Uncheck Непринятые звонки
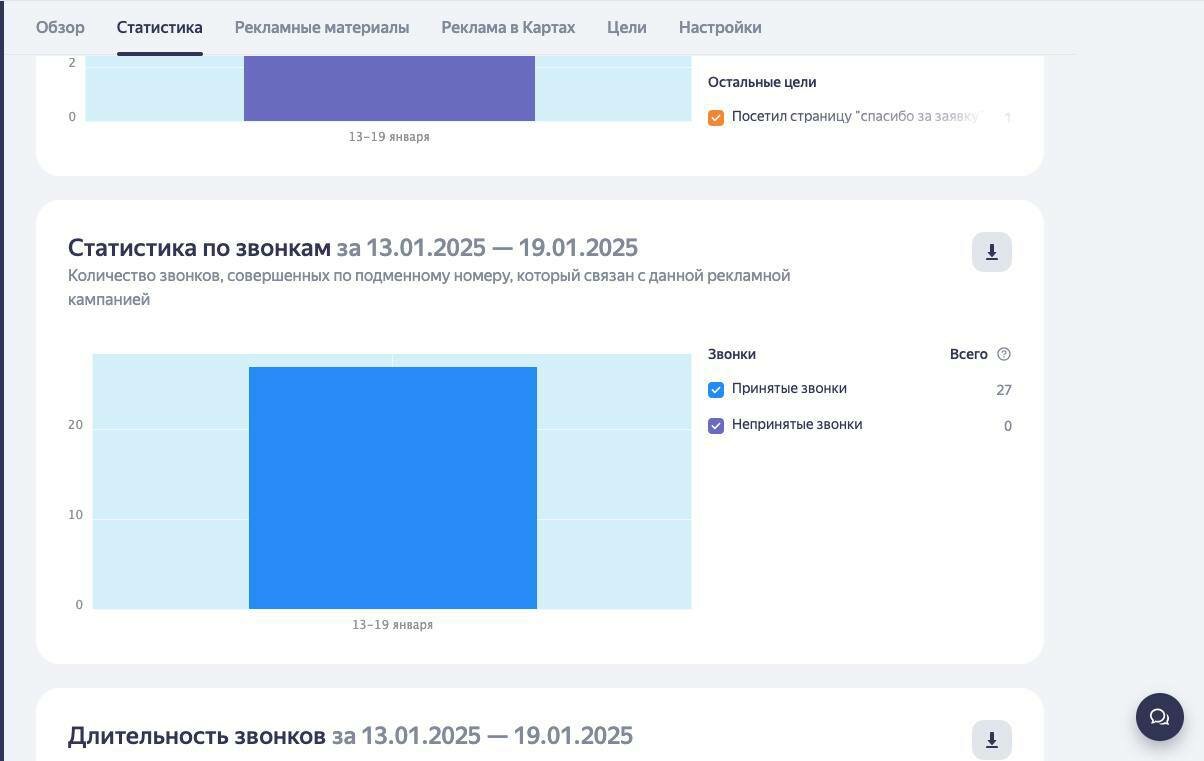 point(716,424)
